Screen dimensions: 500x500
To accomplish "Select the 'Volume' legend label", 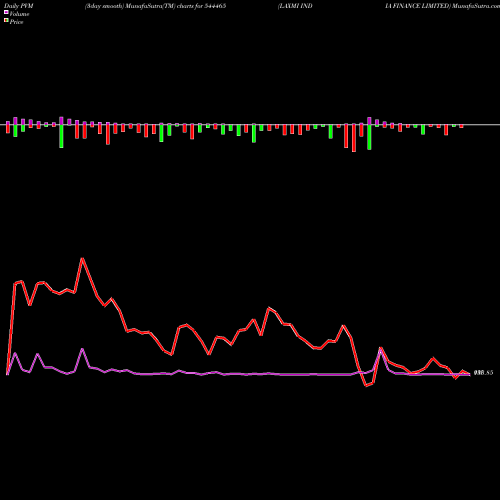I will pyautogui.click(x=19, y=14).
